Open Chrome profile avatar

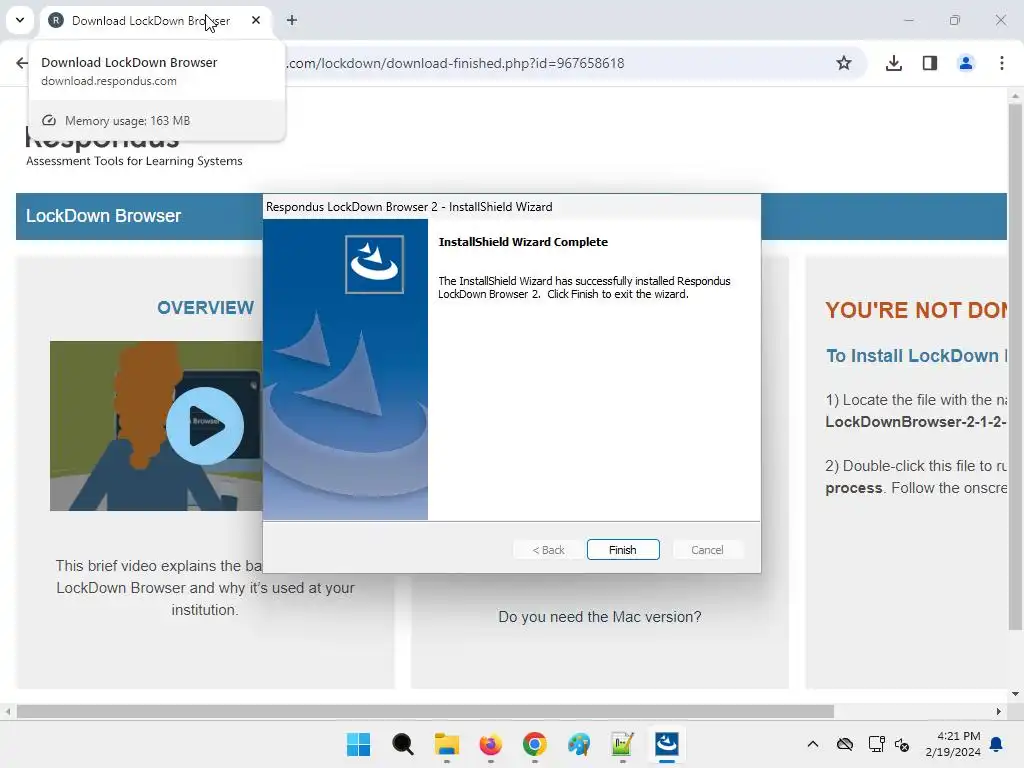click(x=966, y=63)
